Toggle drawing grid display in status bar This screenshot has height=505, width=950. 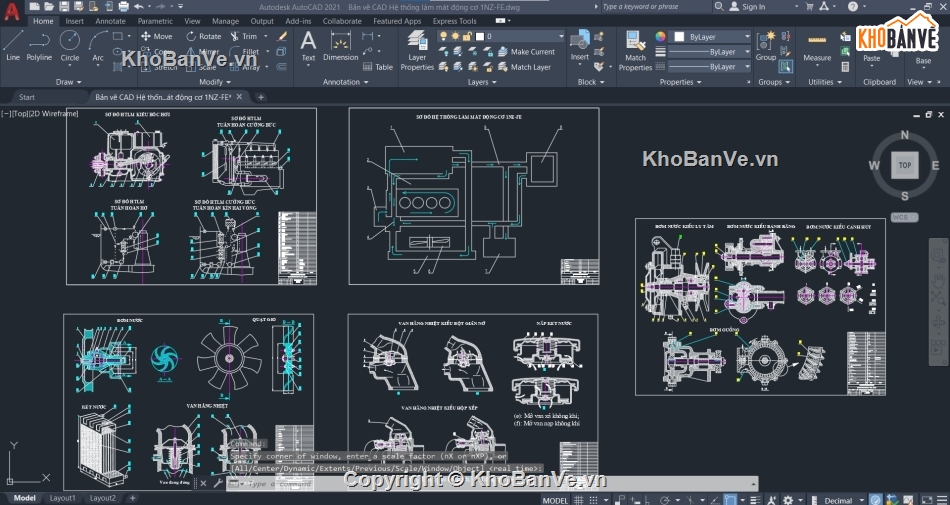(578, 500)
